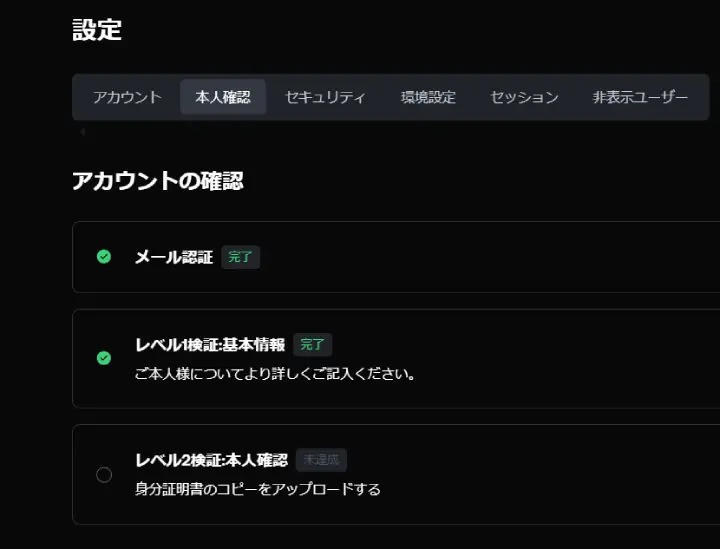Open the アカウント tab
This screenshot has width=720, height=549.
[x=127, y=97]
